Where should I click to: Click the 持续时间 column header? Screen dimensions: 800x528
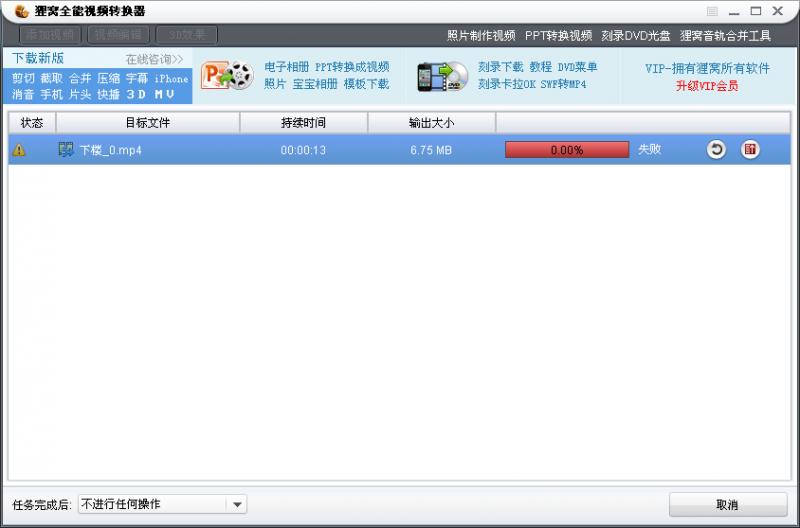(x=304, y=123)
